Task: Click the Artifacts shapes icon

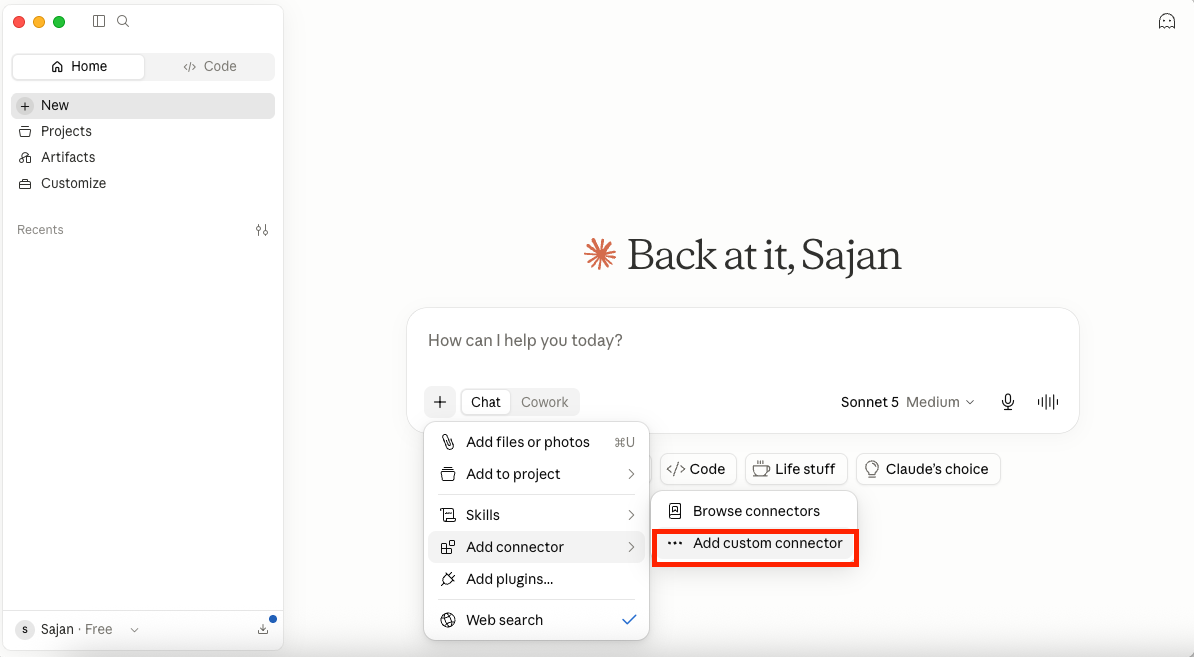Action: point(25,158)
